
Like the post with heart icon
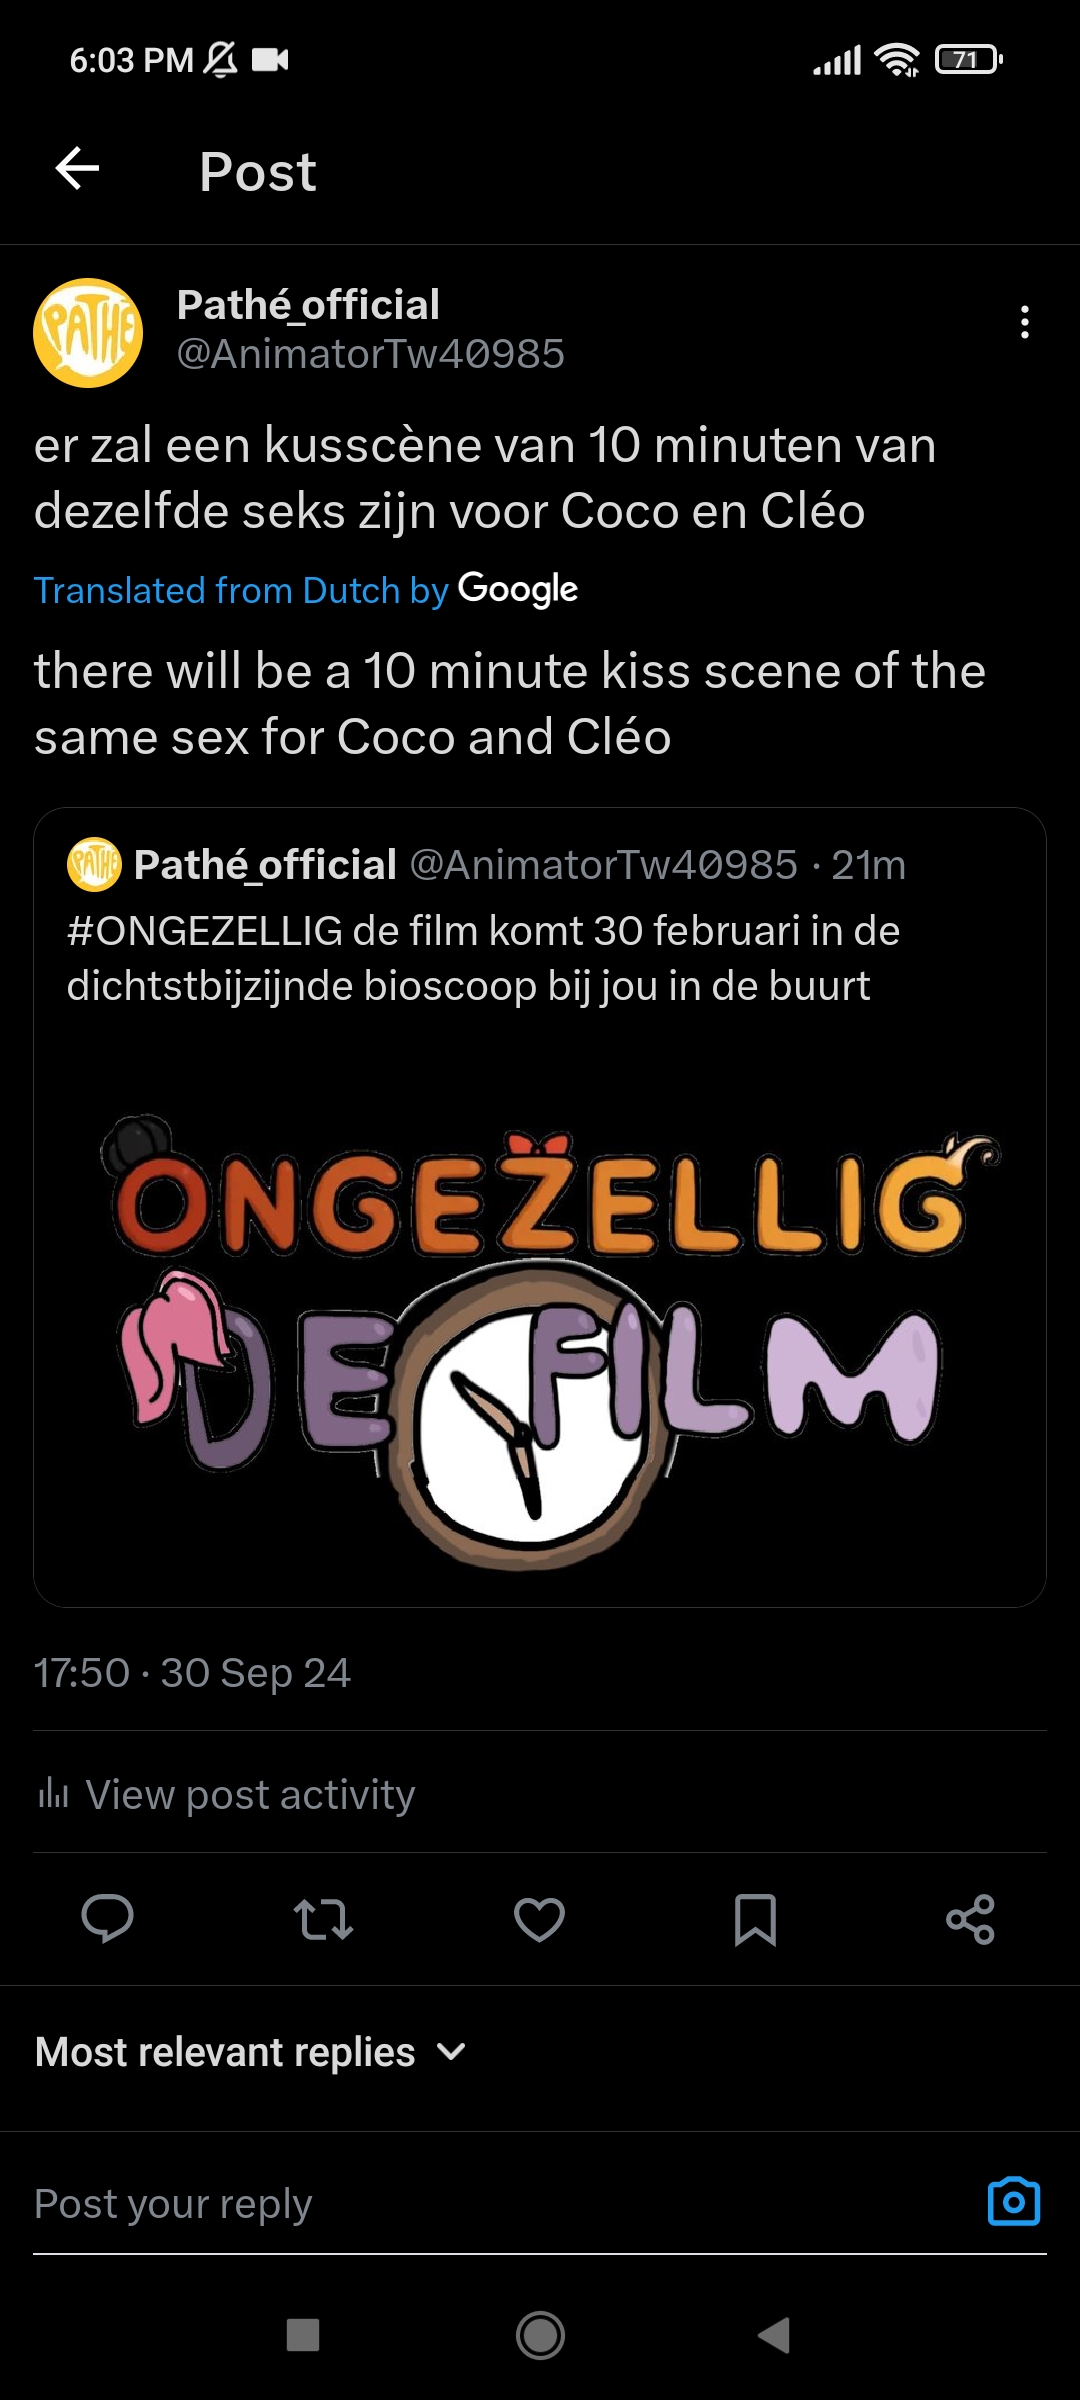(x=539, y=1919)
